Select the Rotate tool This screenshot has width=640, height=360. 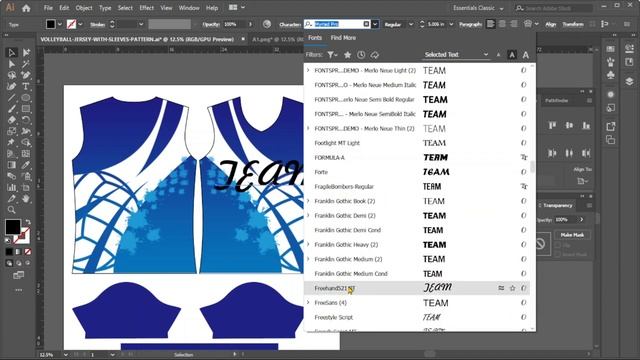26,120
